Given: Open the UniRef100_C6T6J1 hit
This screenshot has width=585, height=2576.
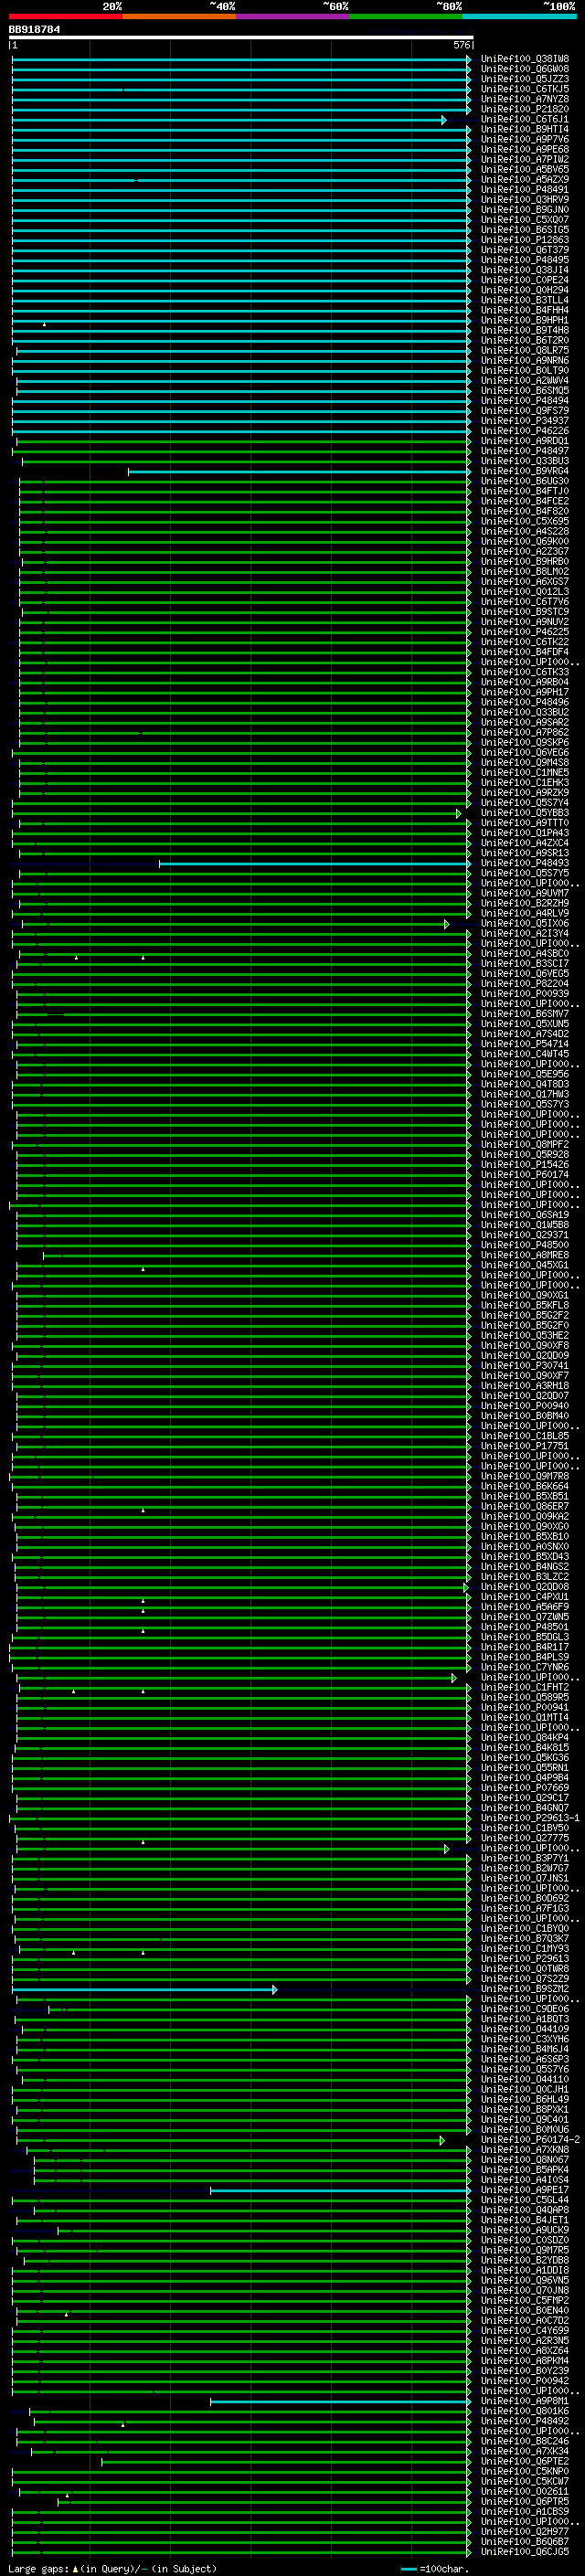Looking at the screenshot, I should click(x=525, y=120).
